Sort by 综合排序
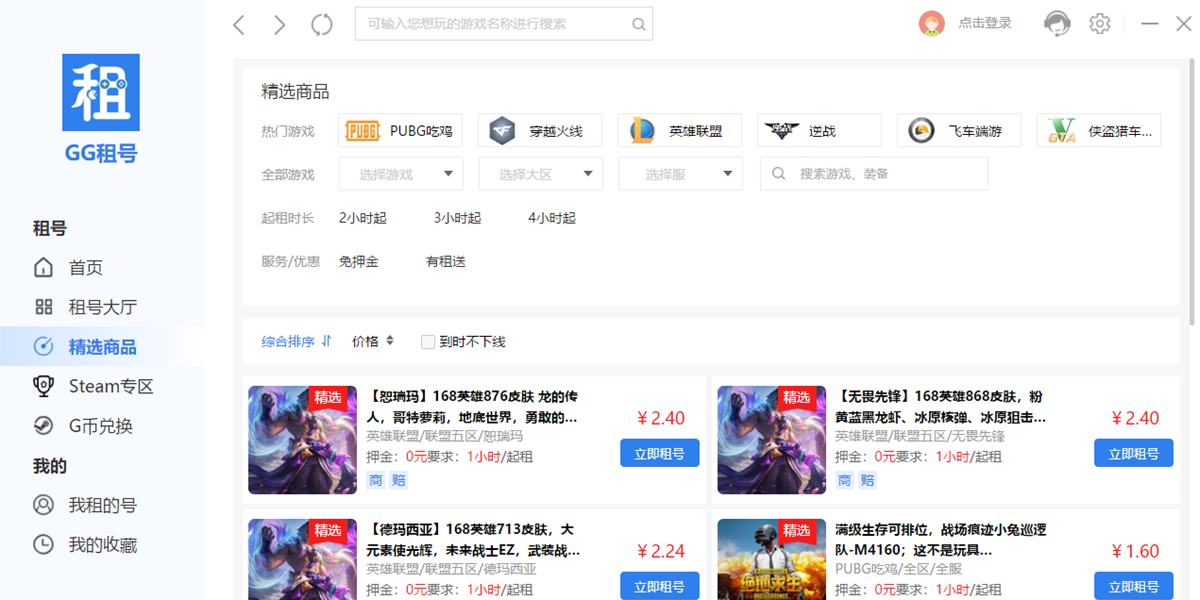 [296, 341]
